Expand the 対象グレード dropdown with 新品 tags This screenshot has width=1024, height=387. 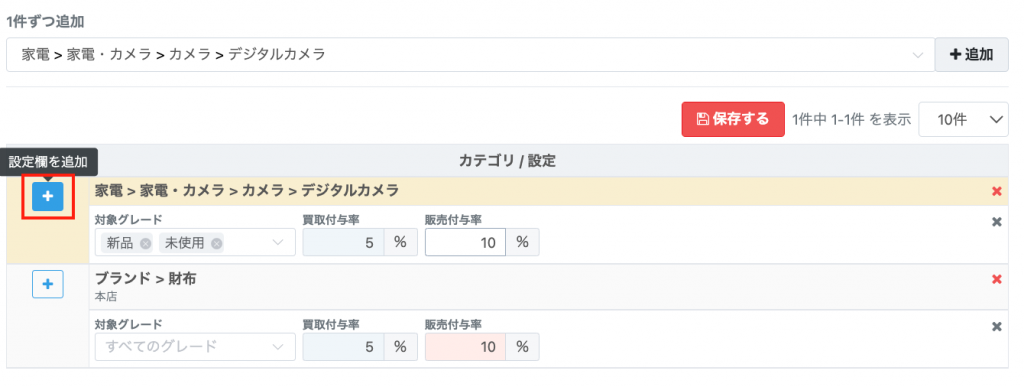click(x=195, y=242)
